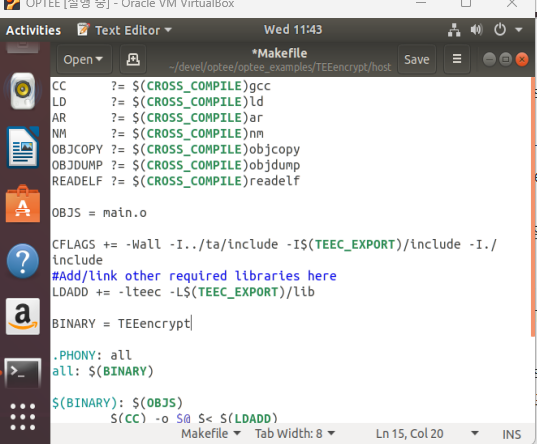This screenshot has width=537, height=444.
Task: Click the 'OBJDUMP' variable line
Action: pyautogui.click(x=176, y=165)
